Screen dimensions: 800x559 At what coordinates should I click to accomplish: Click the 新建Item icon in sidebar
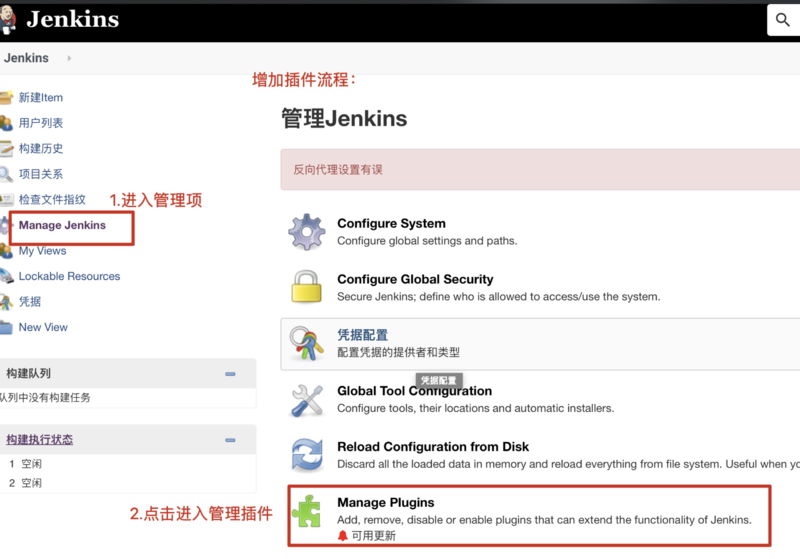(x=6, y=97)
